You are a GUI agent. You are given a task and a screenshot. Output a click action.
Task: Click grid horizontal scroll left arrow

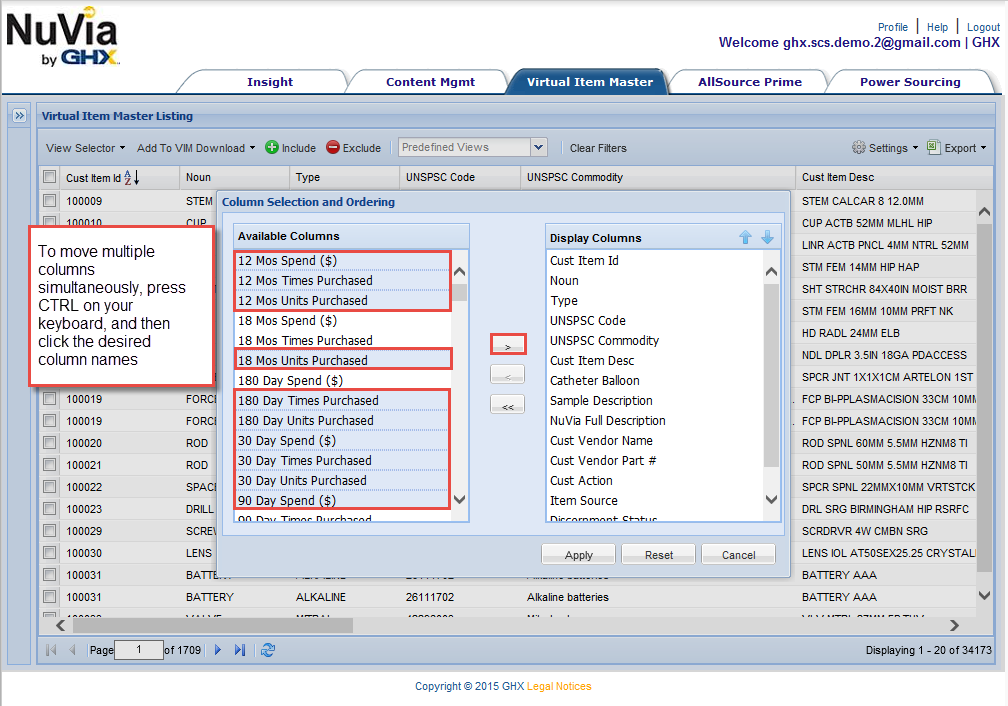click(x=60, y=626)
